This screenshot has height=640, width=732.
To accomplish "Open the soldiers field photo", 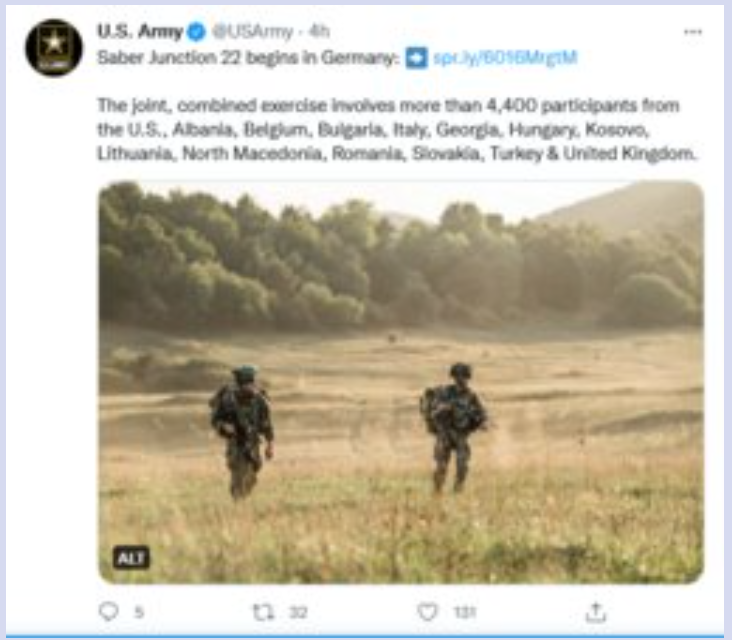I will point(401,382).
